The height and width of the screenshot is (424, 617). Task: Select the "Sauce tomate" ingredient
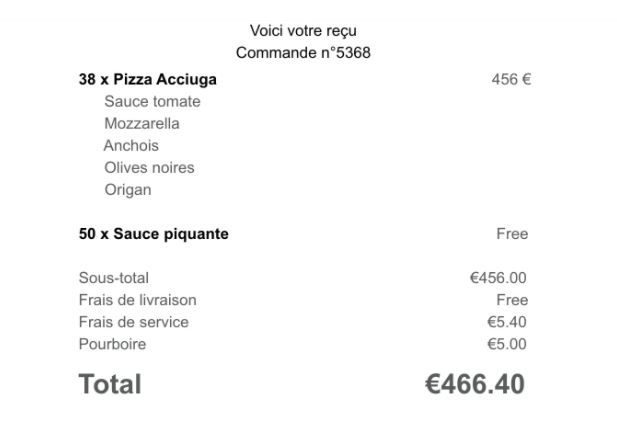(152, 102)
